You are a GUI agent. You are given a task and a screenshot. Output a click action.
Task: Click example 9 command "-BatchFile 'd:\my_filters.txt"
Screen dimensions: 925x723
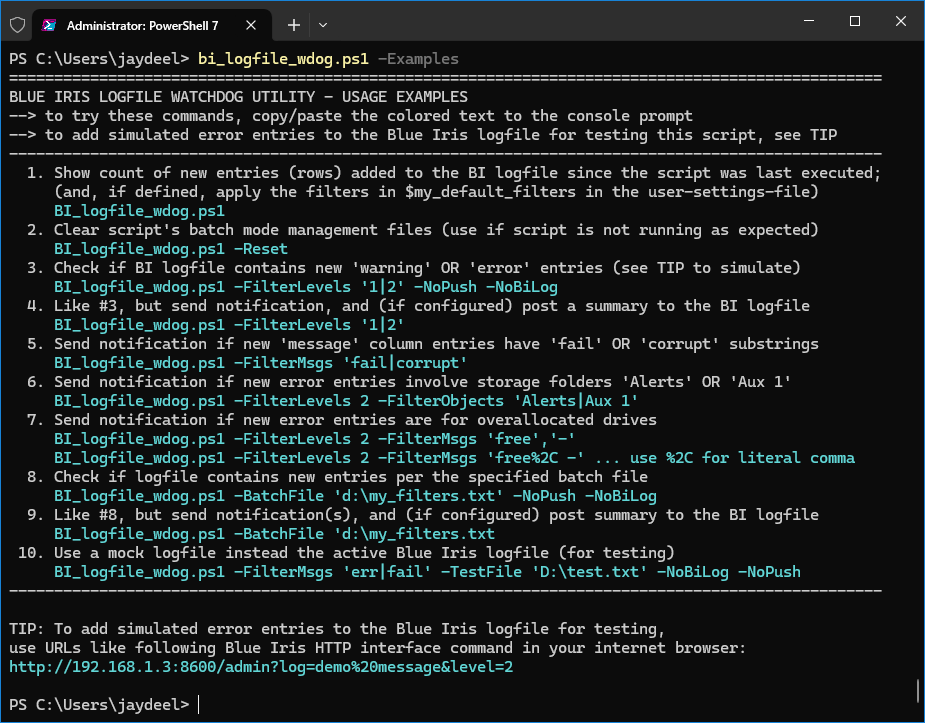click(x=274, y=534)
